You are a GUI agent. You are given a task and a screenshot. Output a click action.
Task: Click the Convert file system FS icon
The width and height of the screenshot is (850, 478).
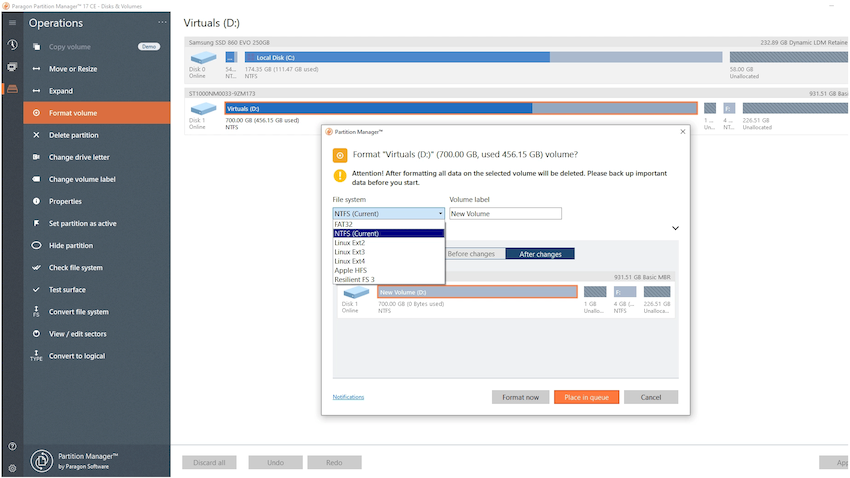tap(36, 312)
